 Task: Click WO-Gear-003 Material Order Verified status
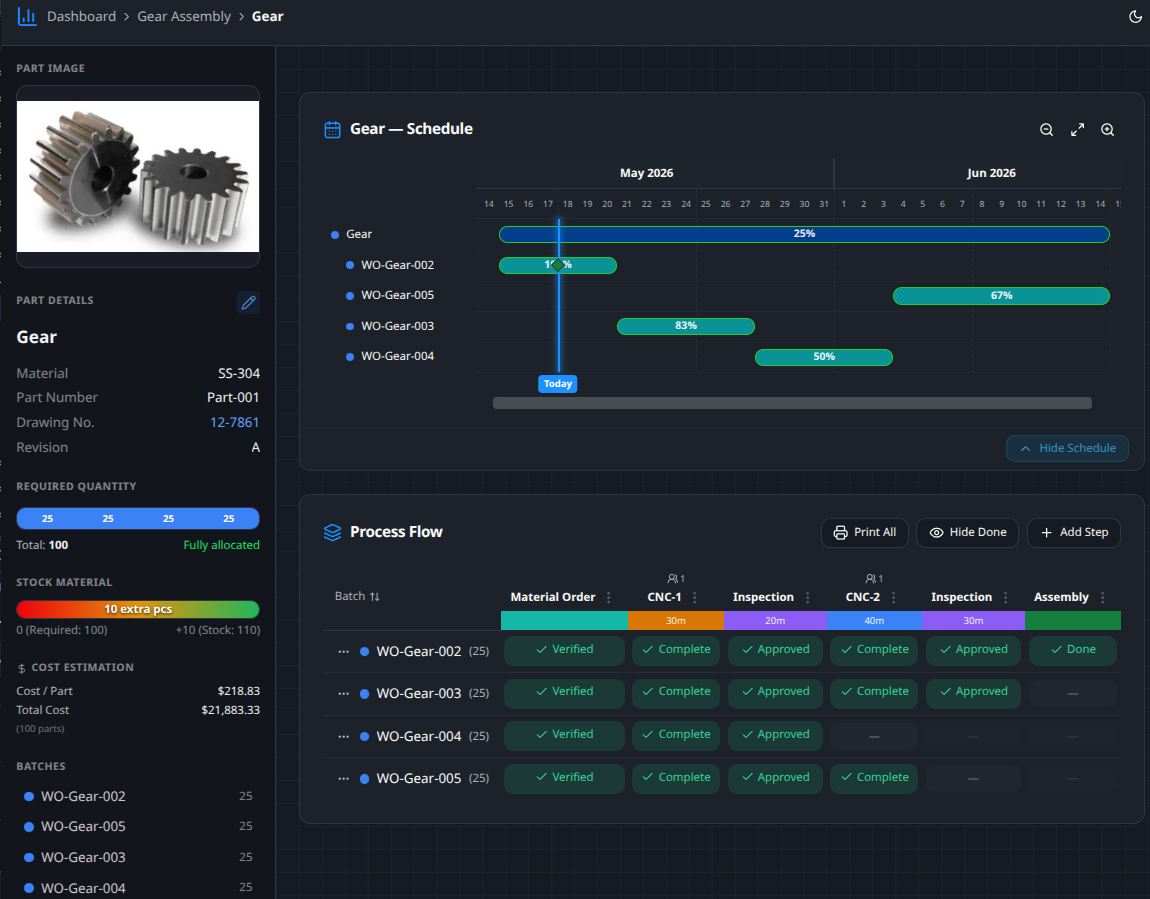(564, 693)
